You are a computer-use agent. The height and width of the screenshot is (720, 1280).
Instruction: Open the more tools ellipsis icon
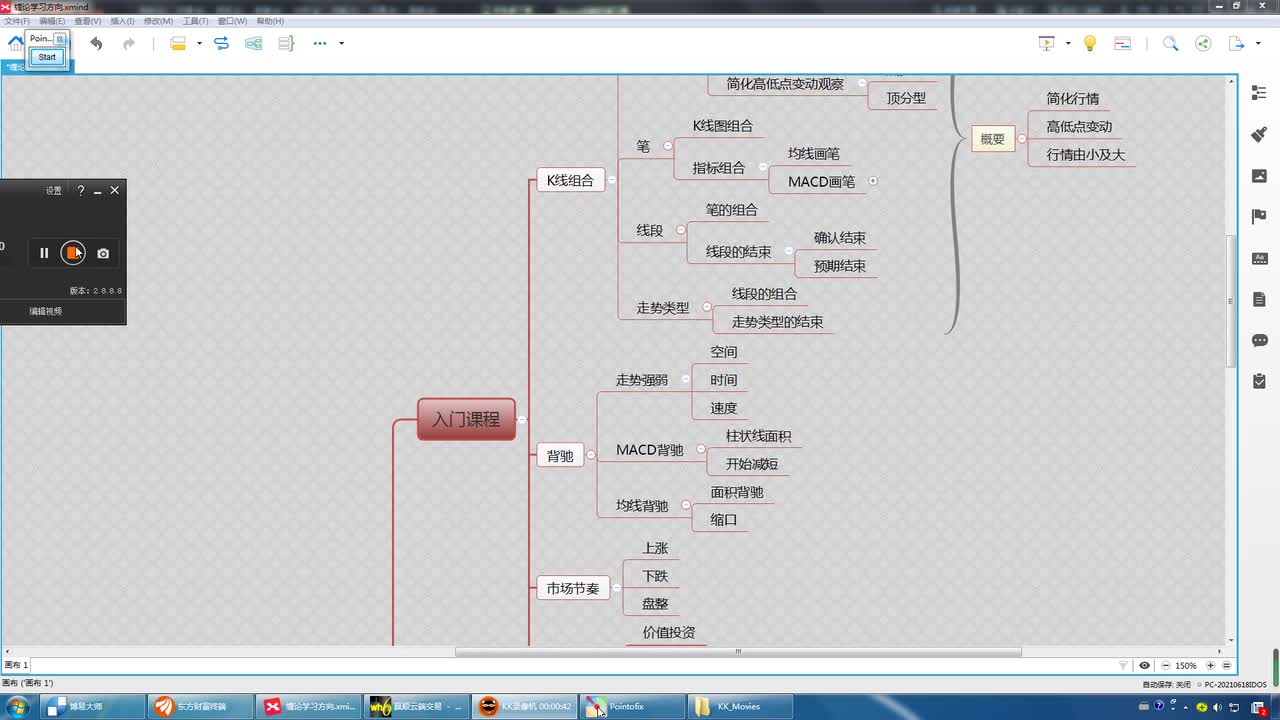[320, 43]
